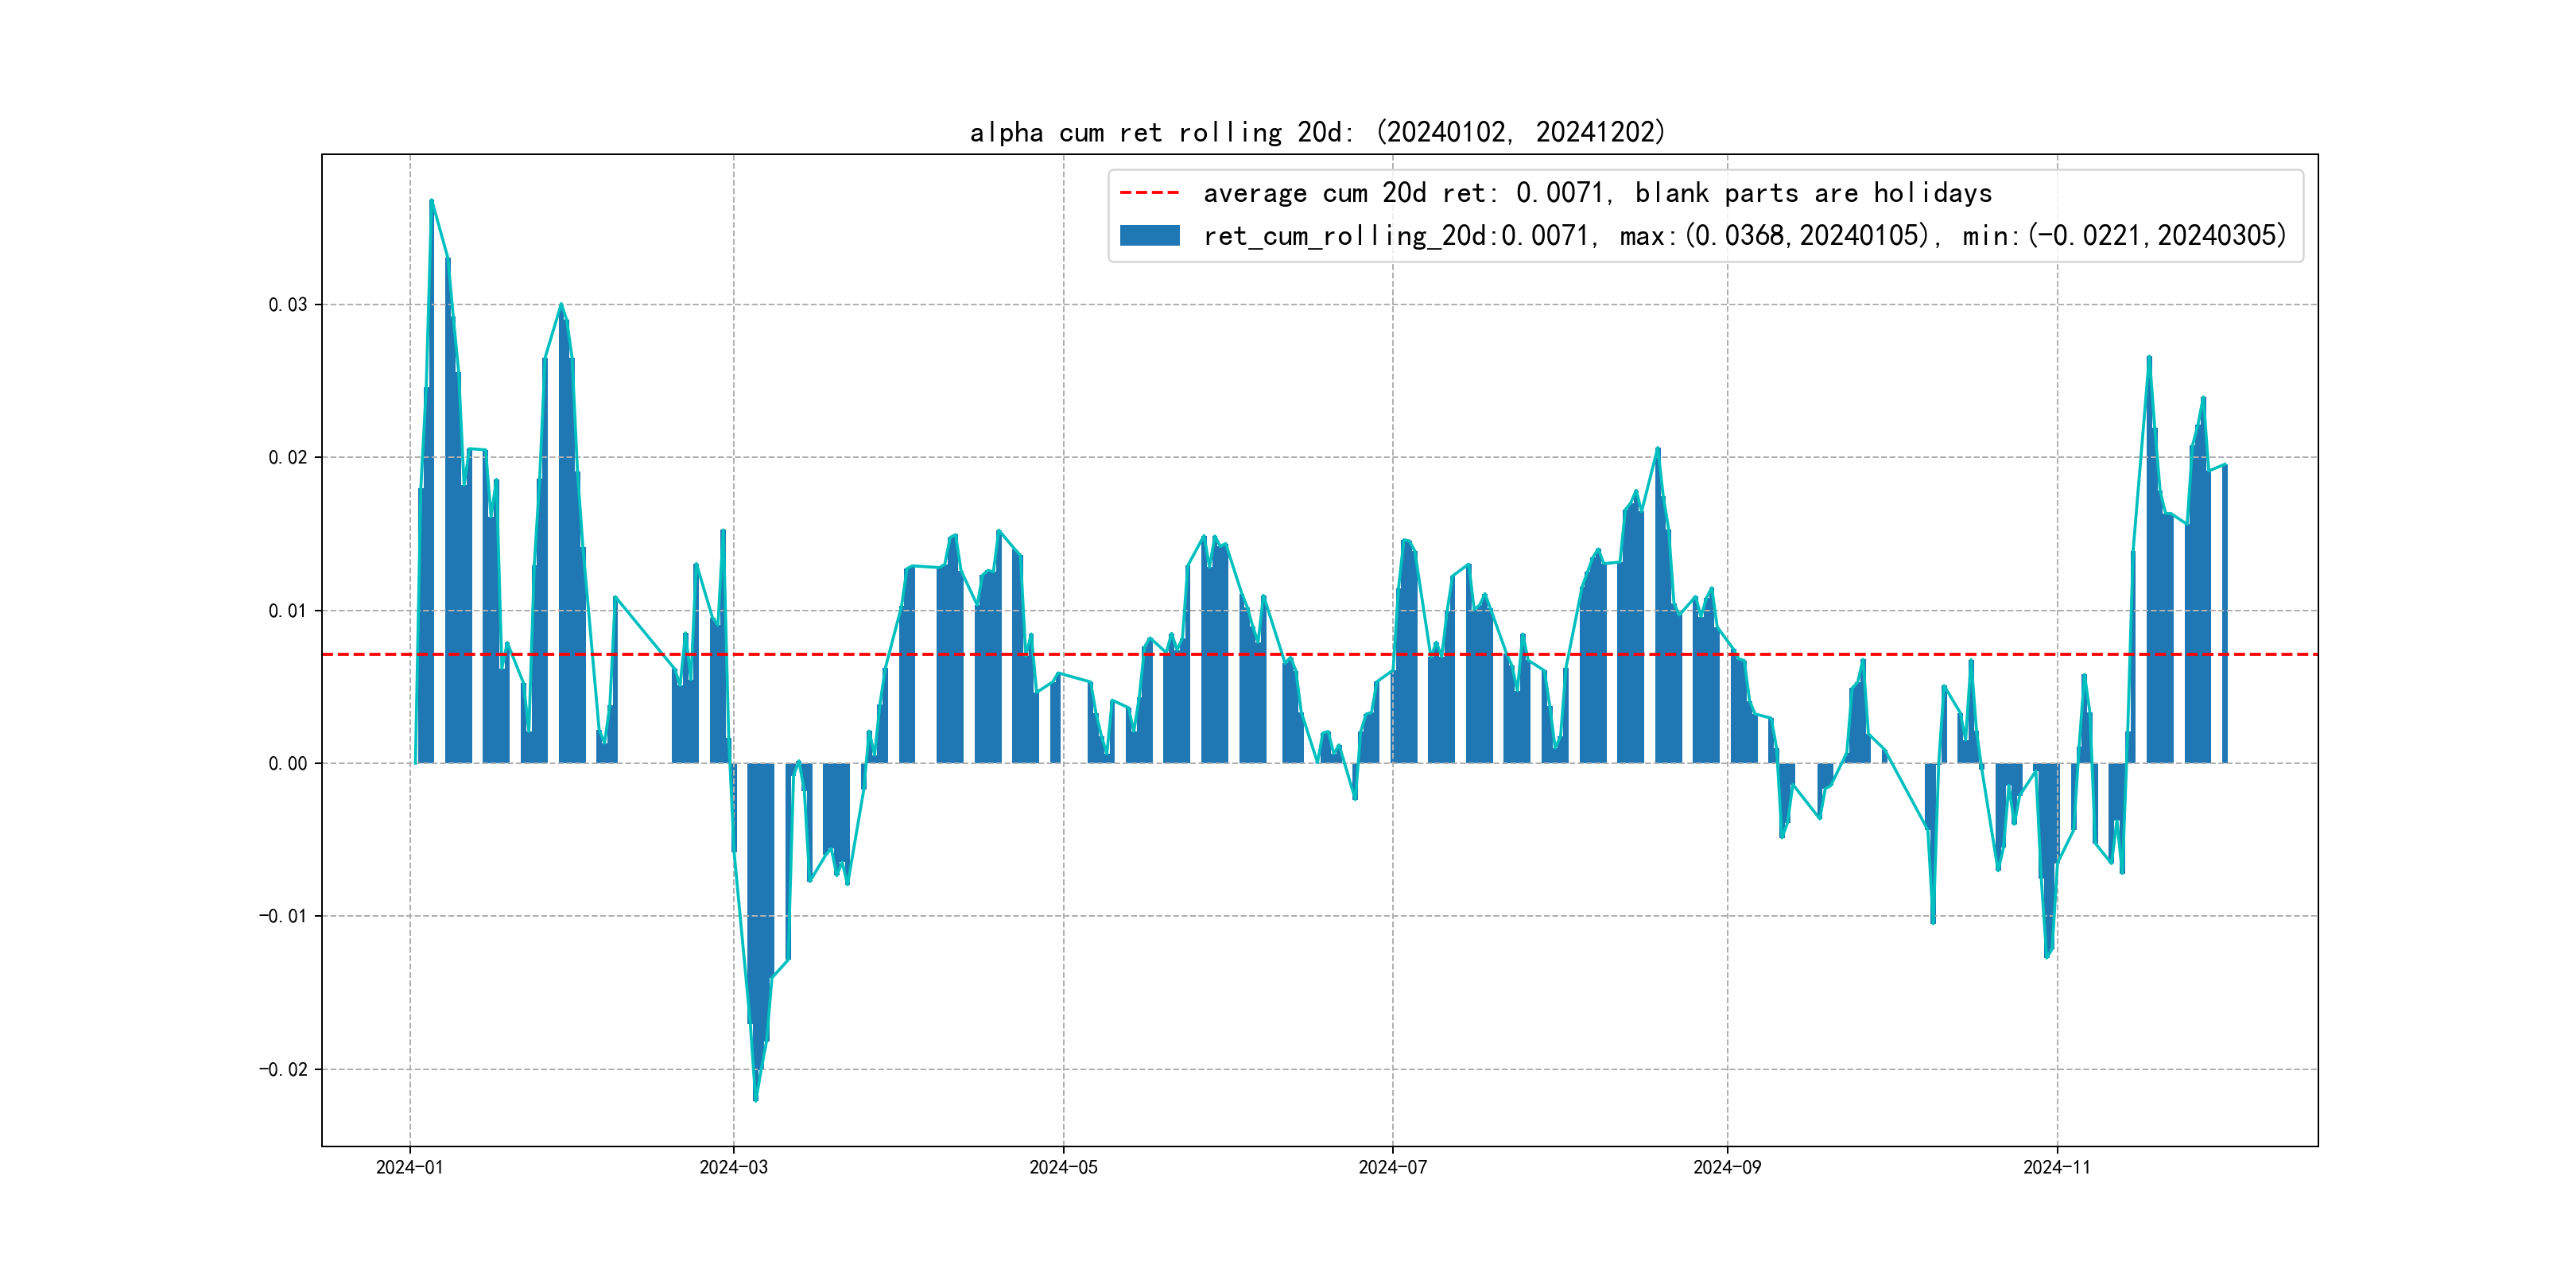Click the 0.02 y-axis tick label
Viewport: 2576px width, 1288px height.
(287, 457)
